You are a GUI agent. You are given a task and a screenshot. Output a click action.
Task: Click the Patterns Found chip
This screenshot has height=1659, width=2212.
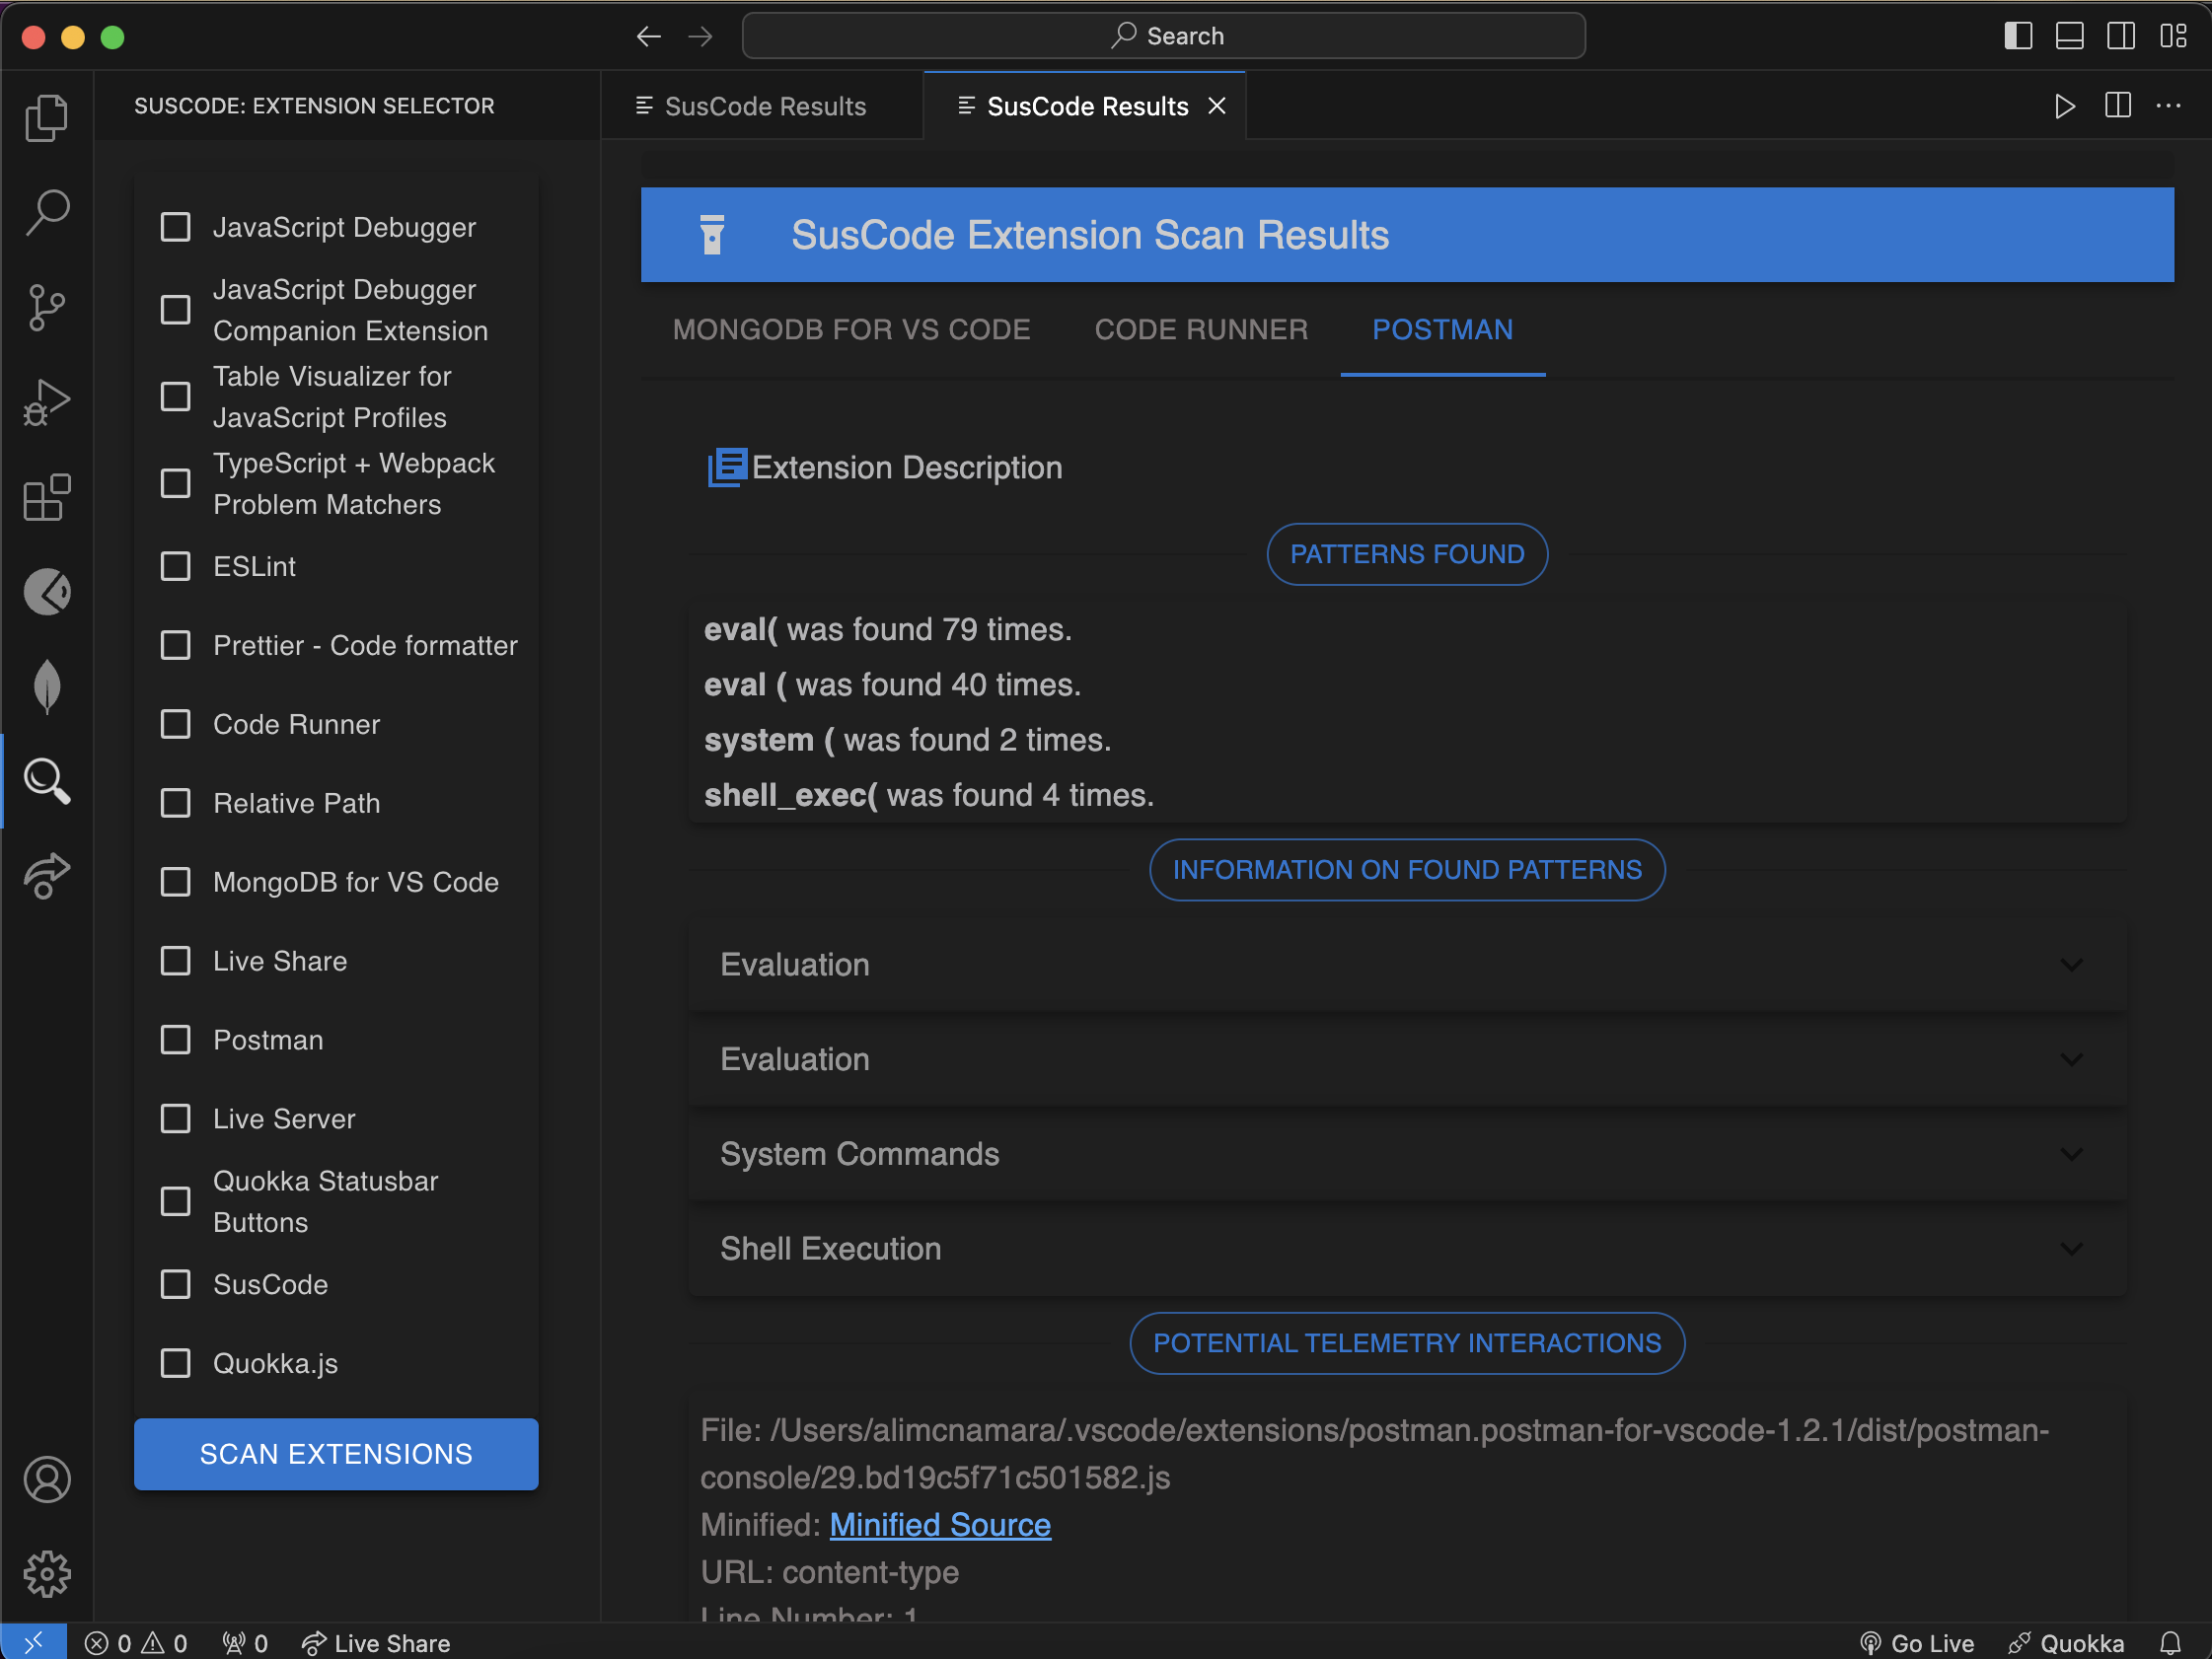[x=1407, y=554]
